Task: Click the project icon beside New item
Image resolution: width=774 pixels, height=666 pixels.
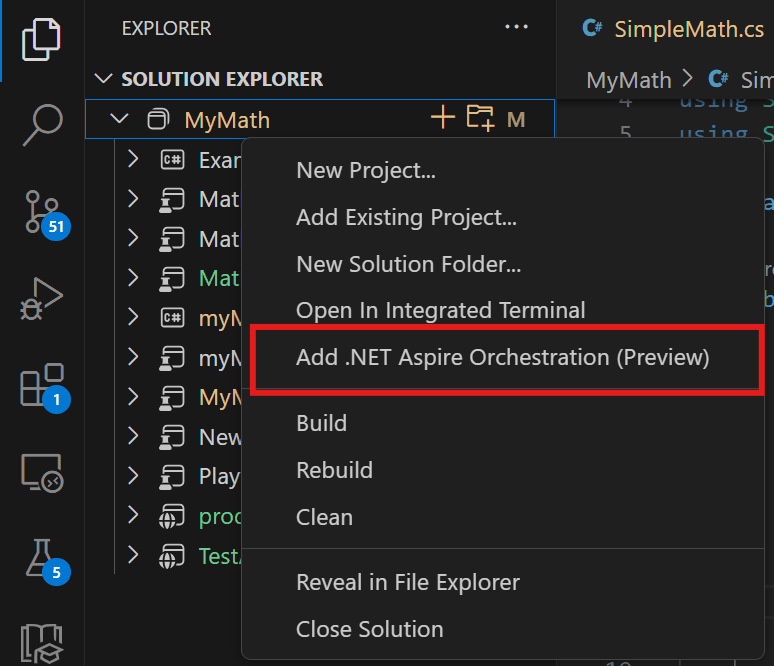Action: pos(172,437)
